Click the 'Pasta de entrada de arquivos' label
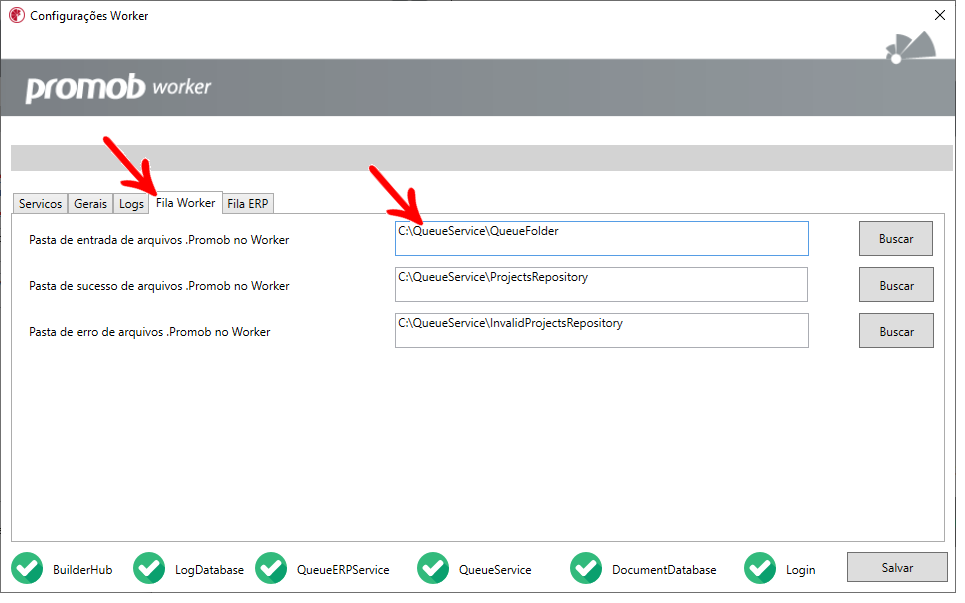965x603 pixels. coord(160,242)
